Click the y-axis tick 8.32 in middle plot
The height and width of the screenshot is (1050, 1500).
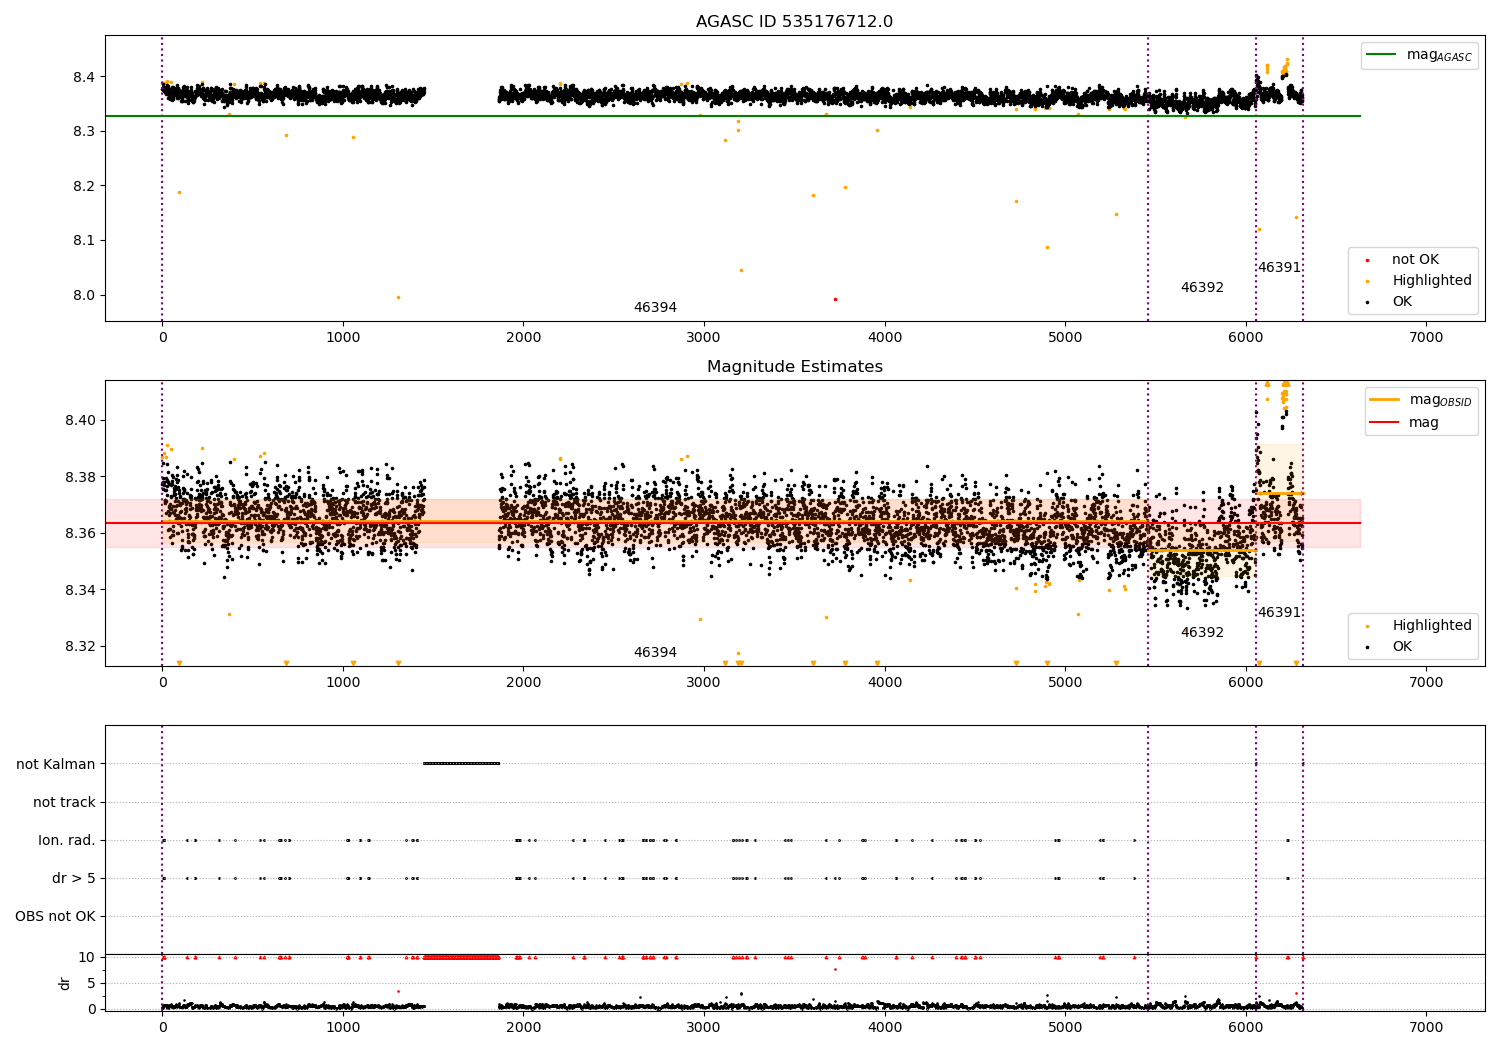click(x=80, y=647)
